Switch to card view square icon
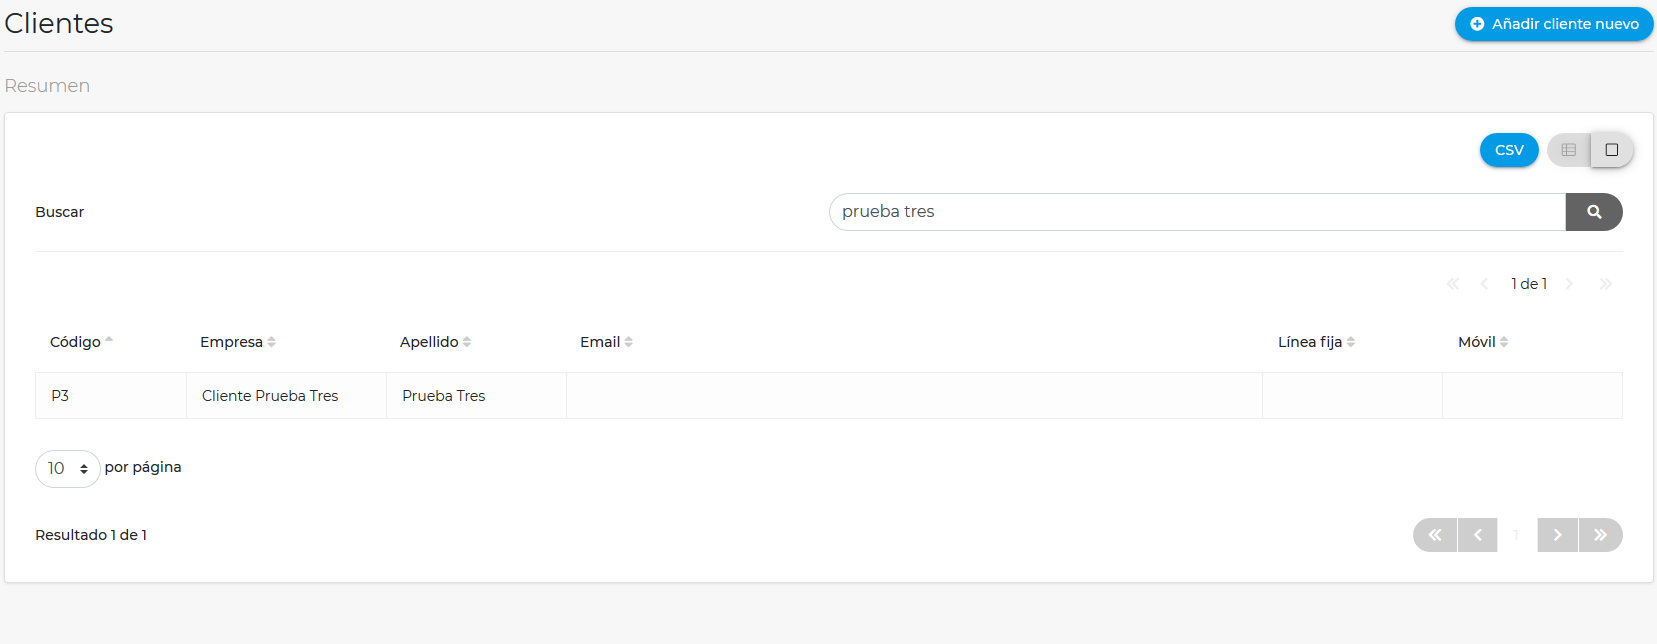Viewport: 1657px width, 644px height. (x=1612, y=150)
